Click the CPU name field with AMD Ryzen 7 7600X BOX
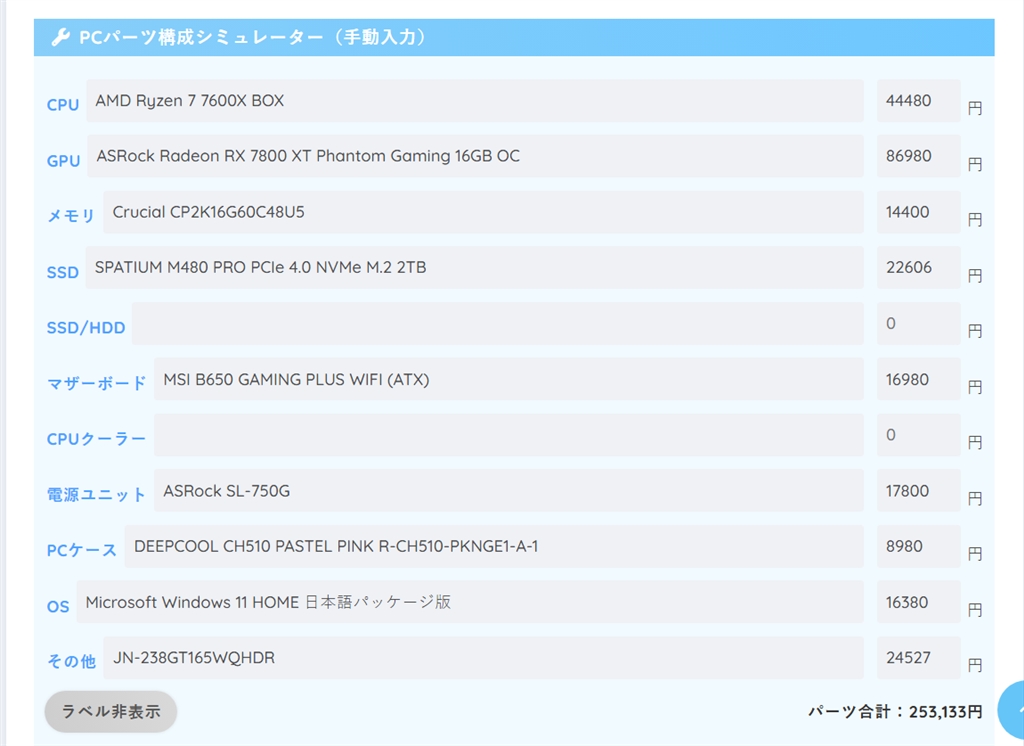 [x=475, y=101]
